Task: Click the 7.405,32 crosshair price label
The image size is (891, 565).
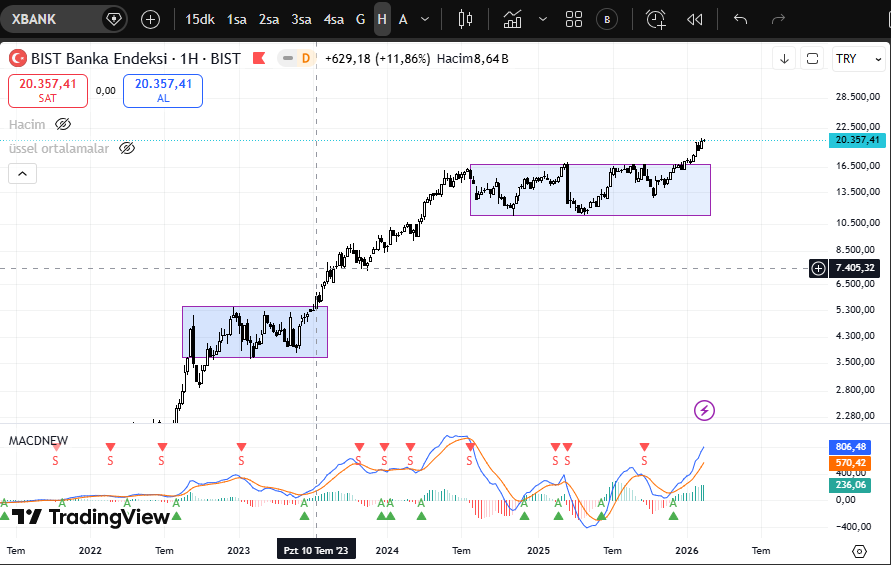Action: (857, 268)
